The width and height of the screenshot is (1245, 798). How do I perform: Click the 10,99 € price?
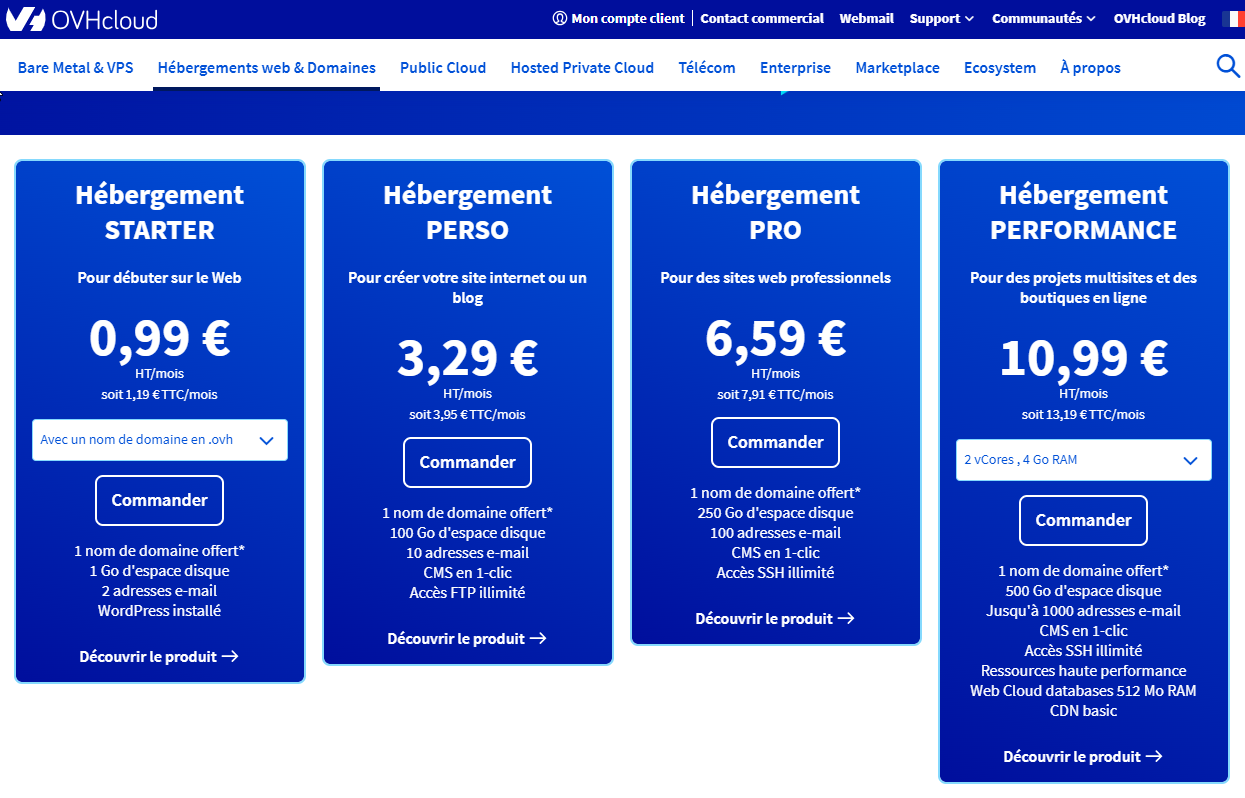pos(1084,358)
